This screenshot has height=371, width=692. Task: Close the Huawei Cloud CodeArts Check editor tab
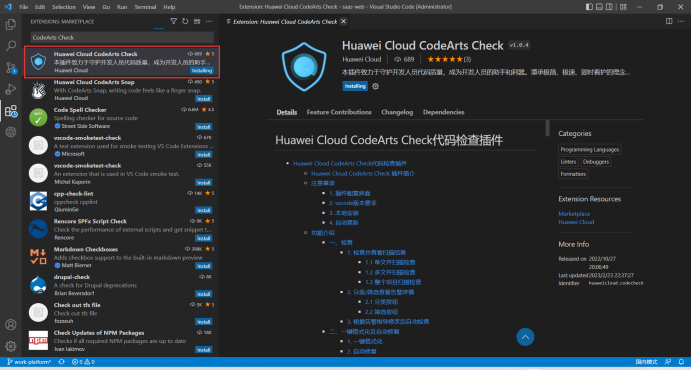(343, 21)
